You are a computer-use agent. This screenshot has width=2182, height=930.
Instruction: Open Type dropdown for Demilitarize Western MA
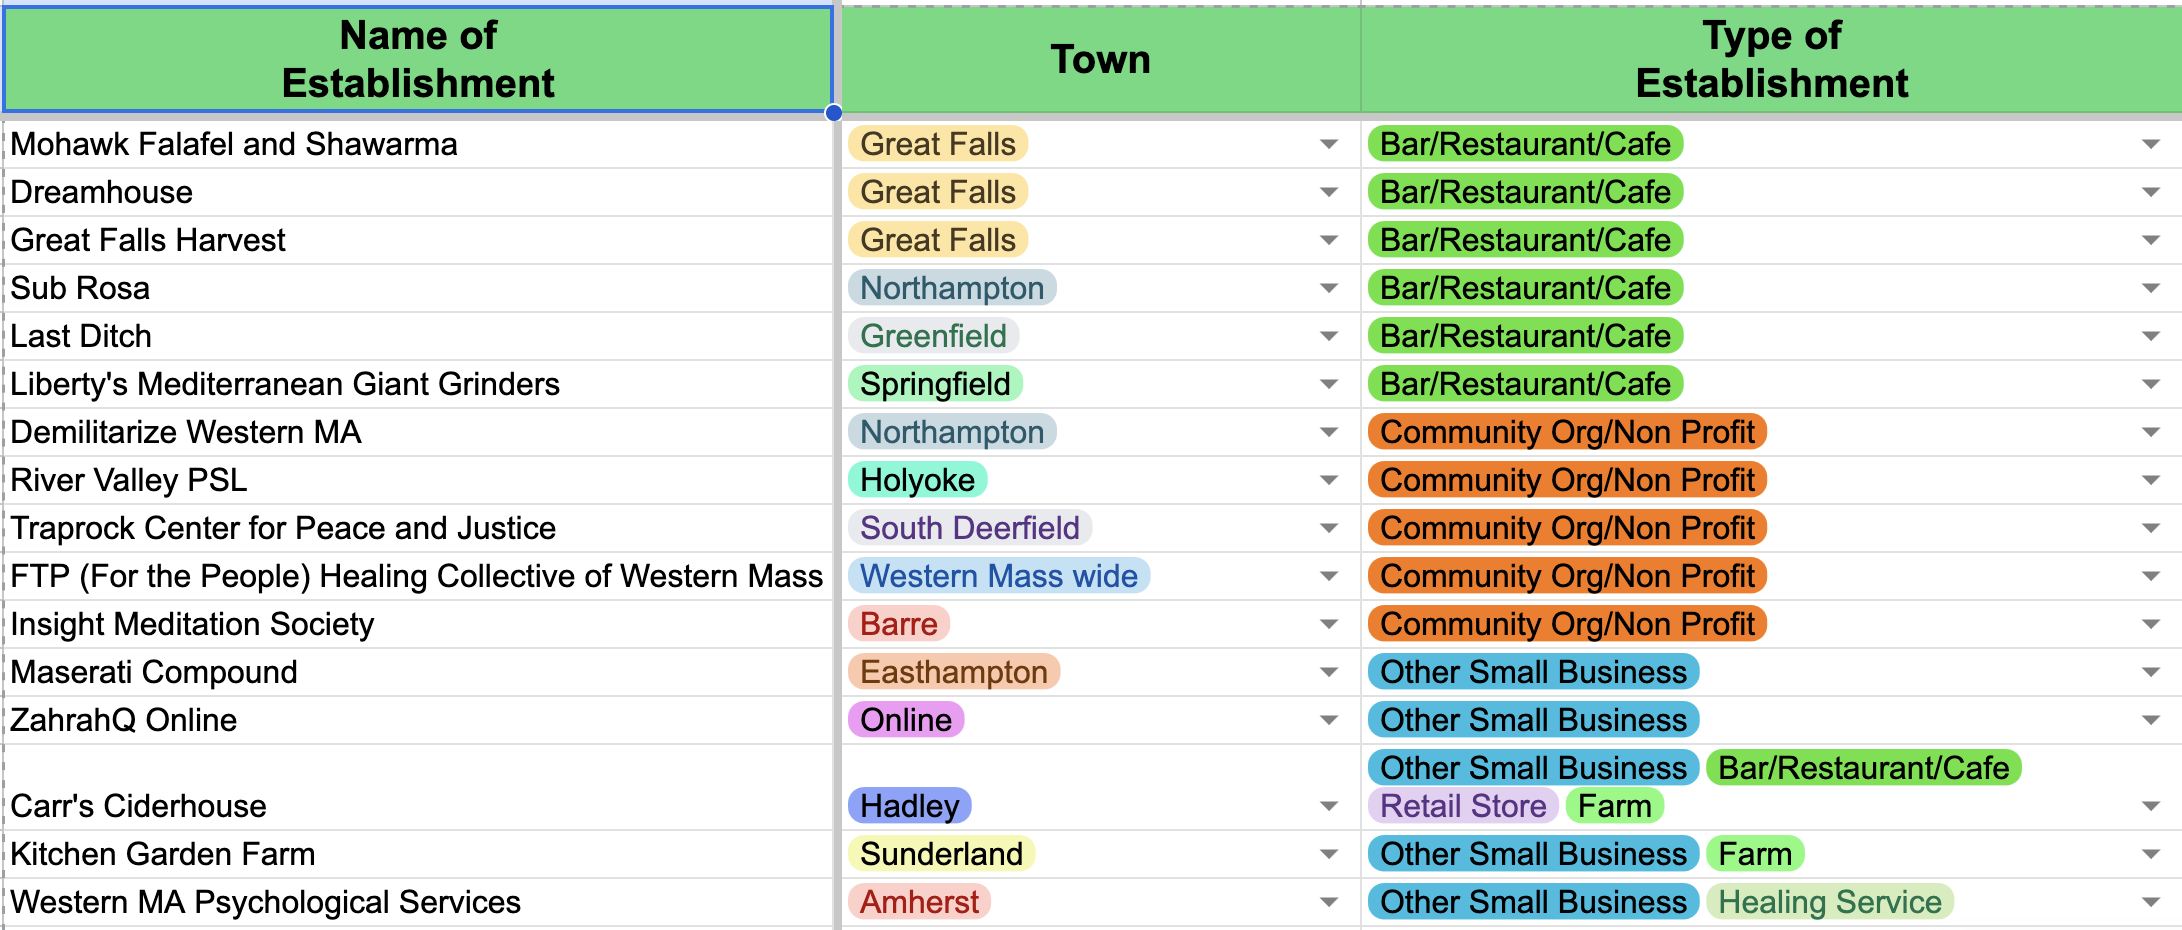[2151, 432]
